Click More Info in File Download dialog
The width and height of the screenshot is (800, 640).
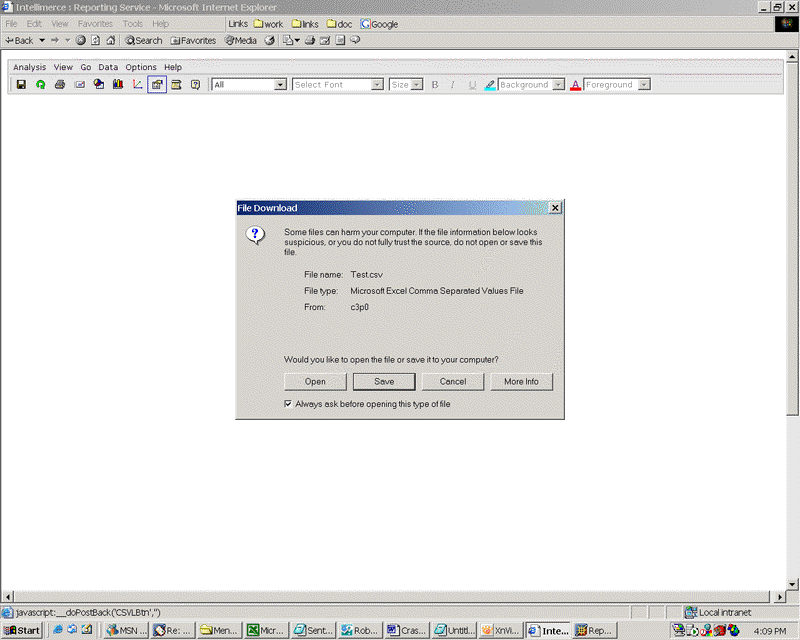[521, 381]
